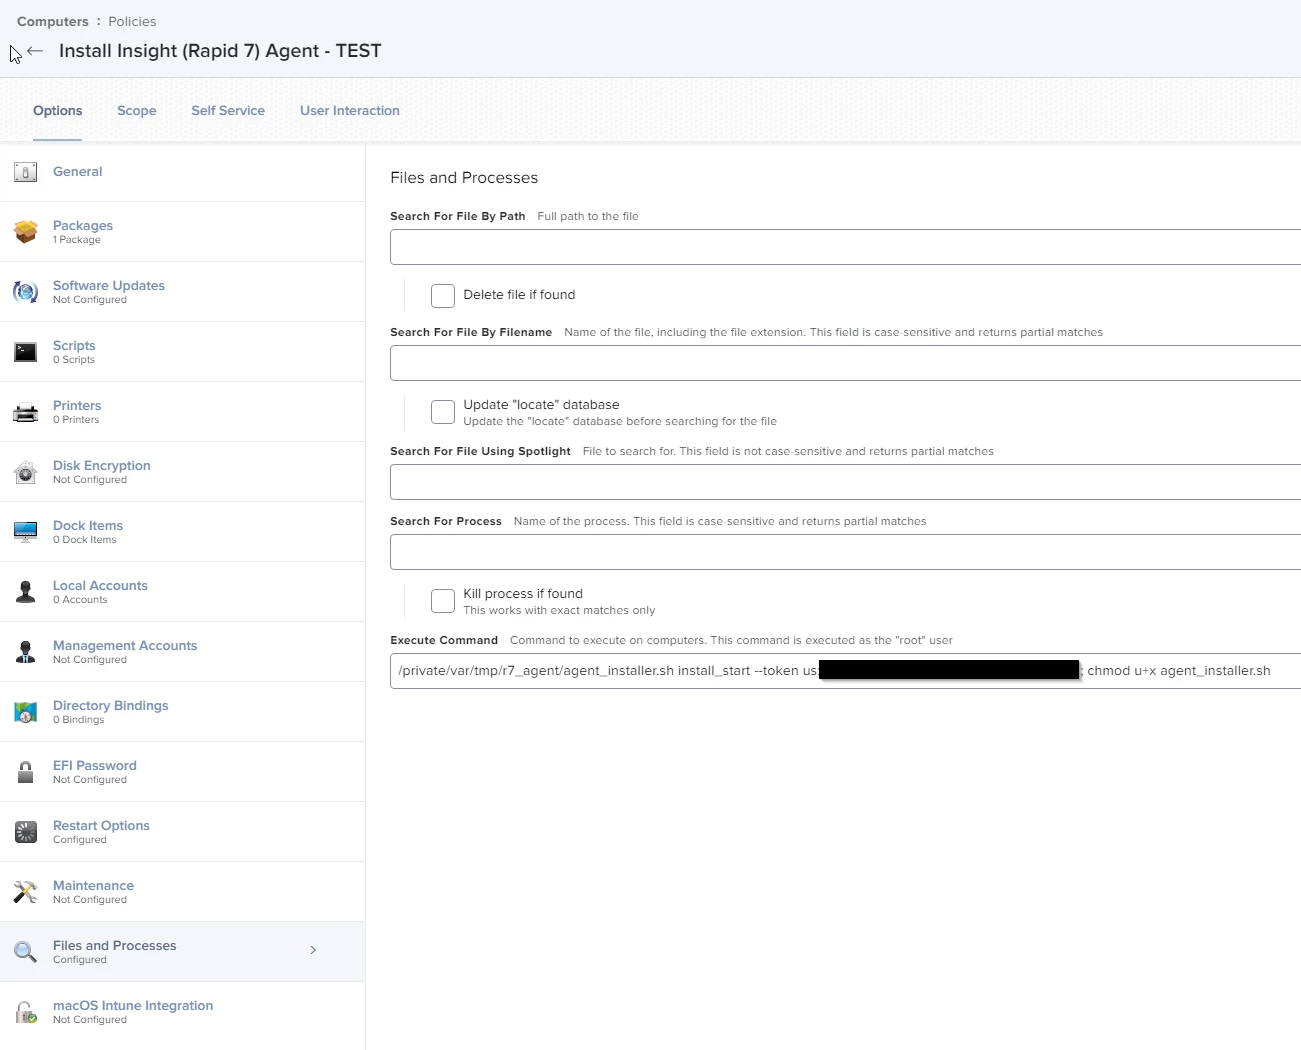This screenshot has height=1050, width=1301.
Task: Click the Software Updates icon
Action: coord(26,292)
